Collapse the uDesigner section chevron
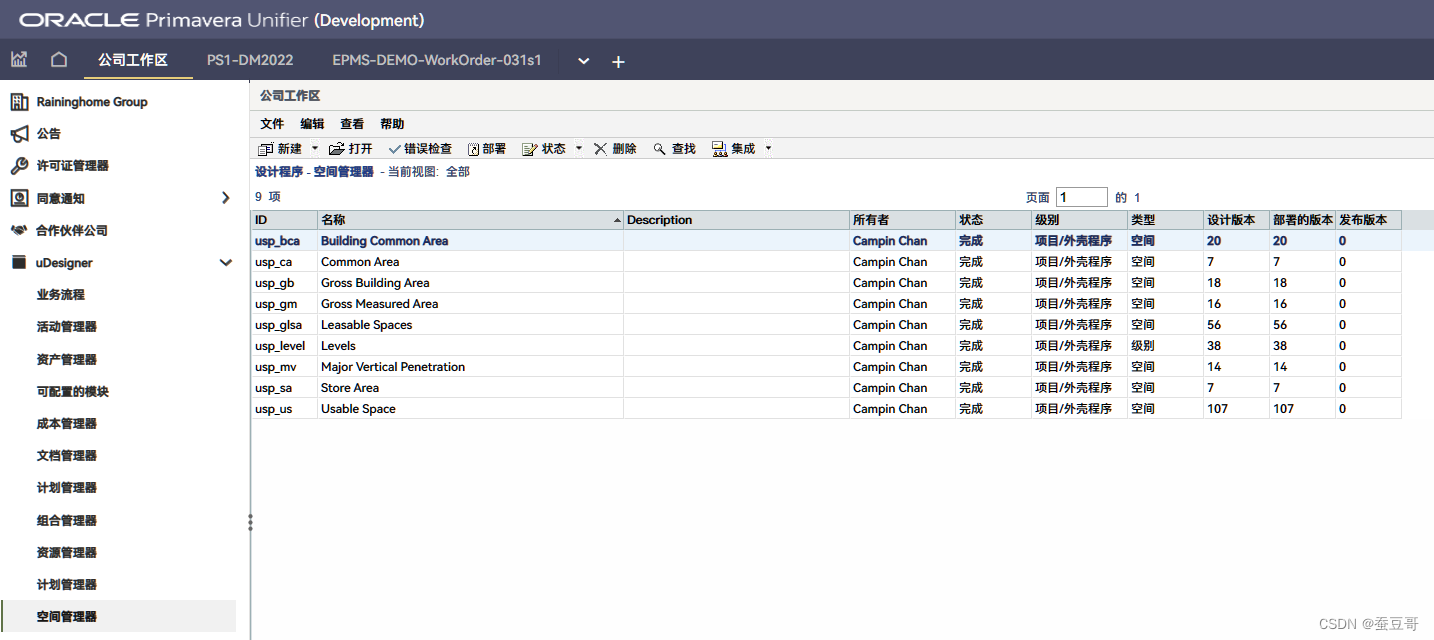This screenshot has width=1434, height=640. (x=225, y=263)
